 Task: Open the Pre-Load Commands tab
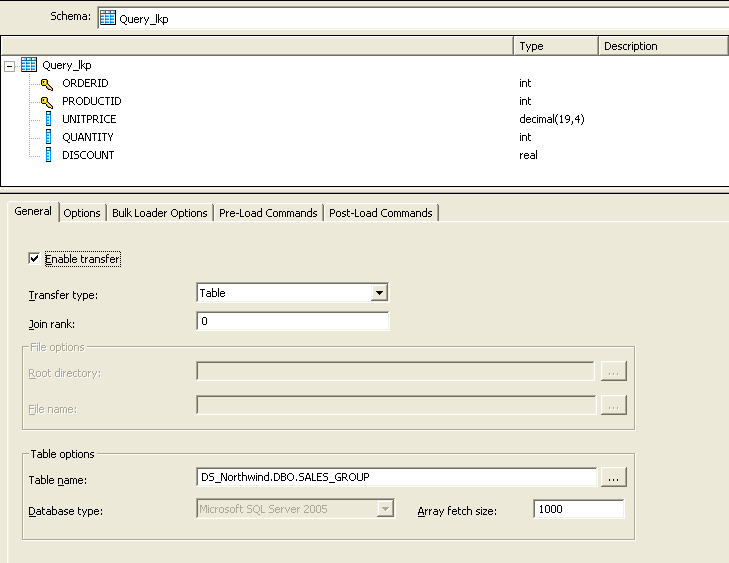click(268, 213)
